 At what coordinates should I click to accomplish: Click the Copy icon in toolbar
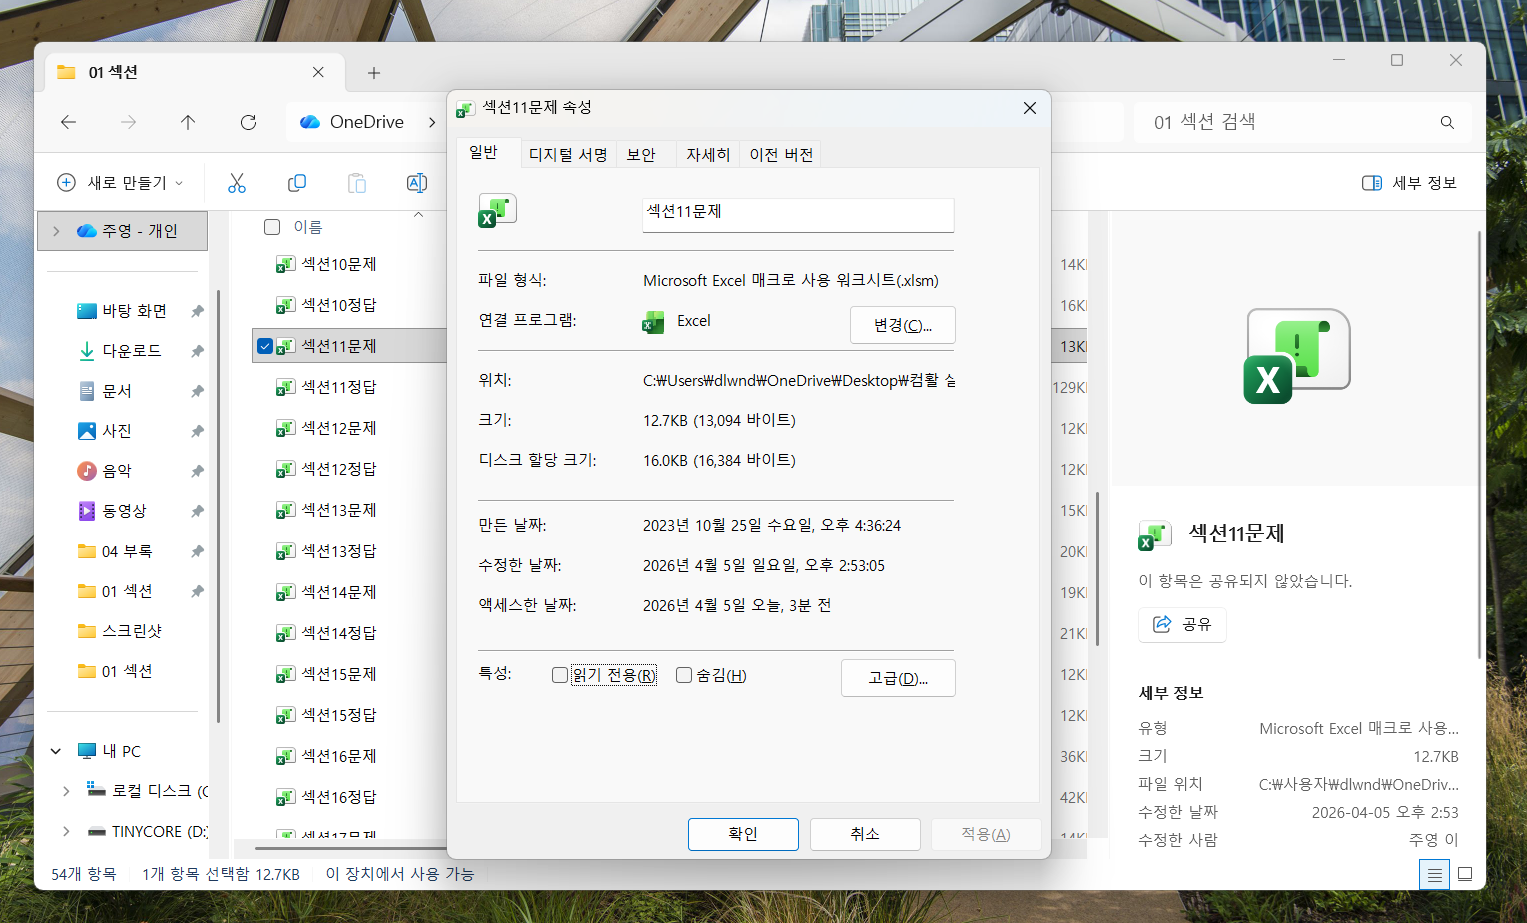click(x=297, y=183)
